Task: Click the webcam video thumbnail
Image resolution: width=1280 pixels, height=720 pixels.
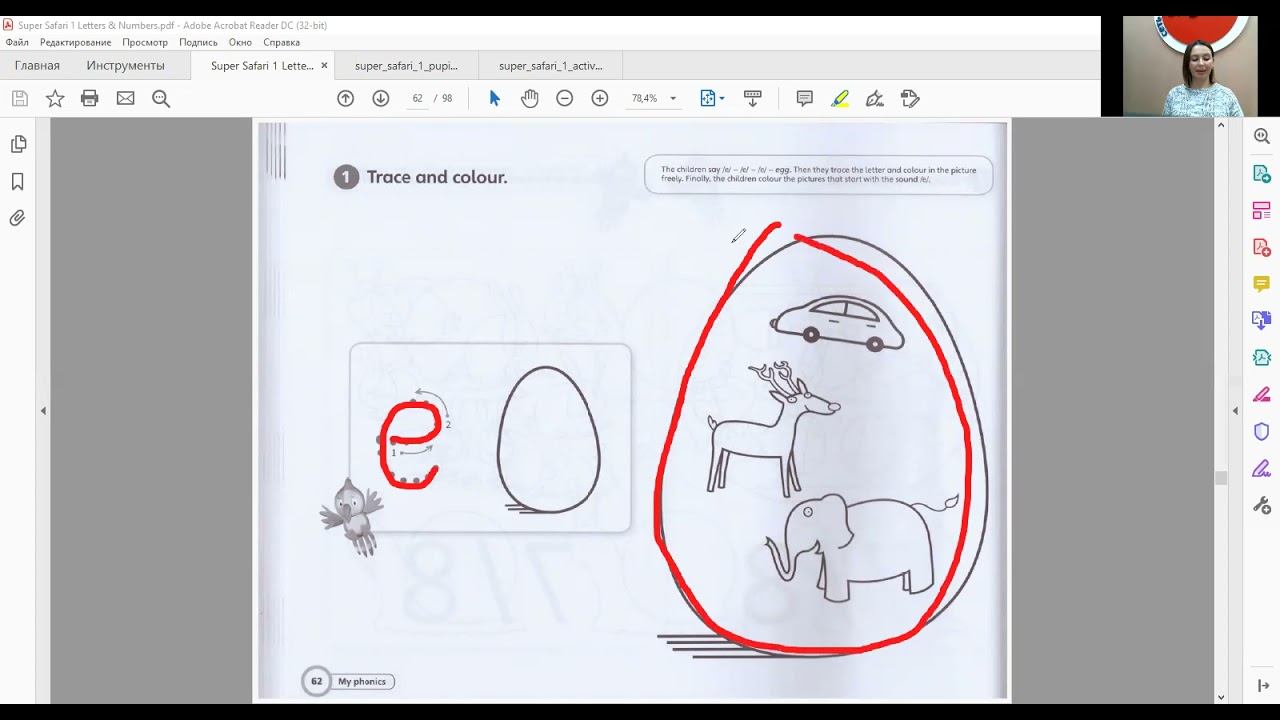Action: point(1190,66)
